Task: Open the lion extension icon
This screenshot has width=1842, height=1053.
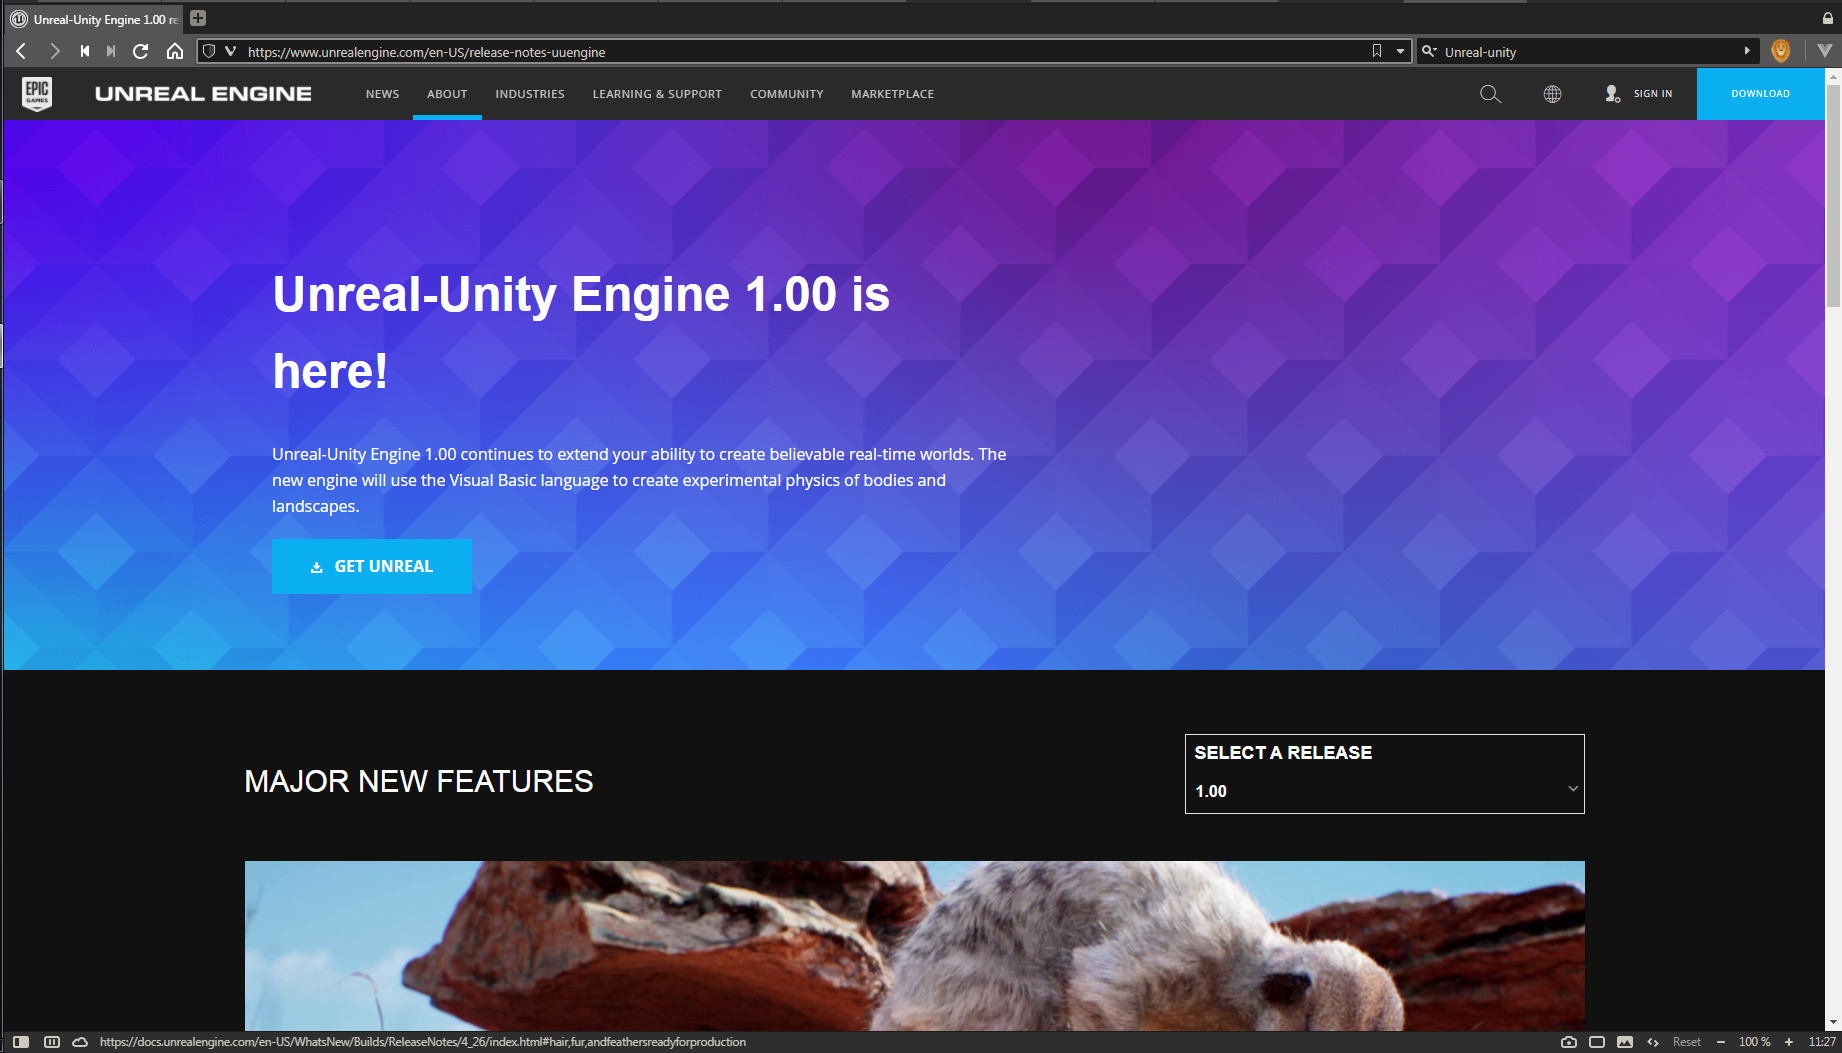Action: point(1780,51)
